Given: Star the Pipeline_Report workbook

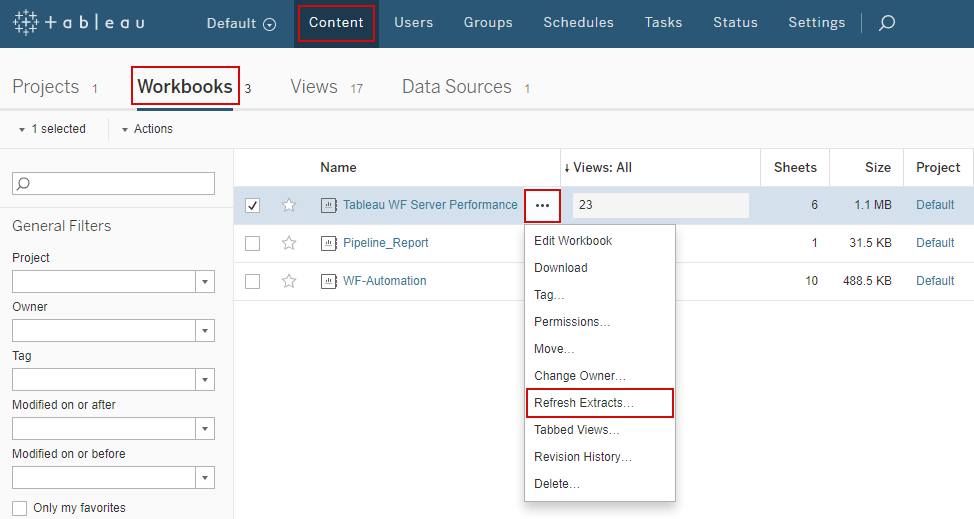Looking at the screenshot, I should click(x=289, y=243).
